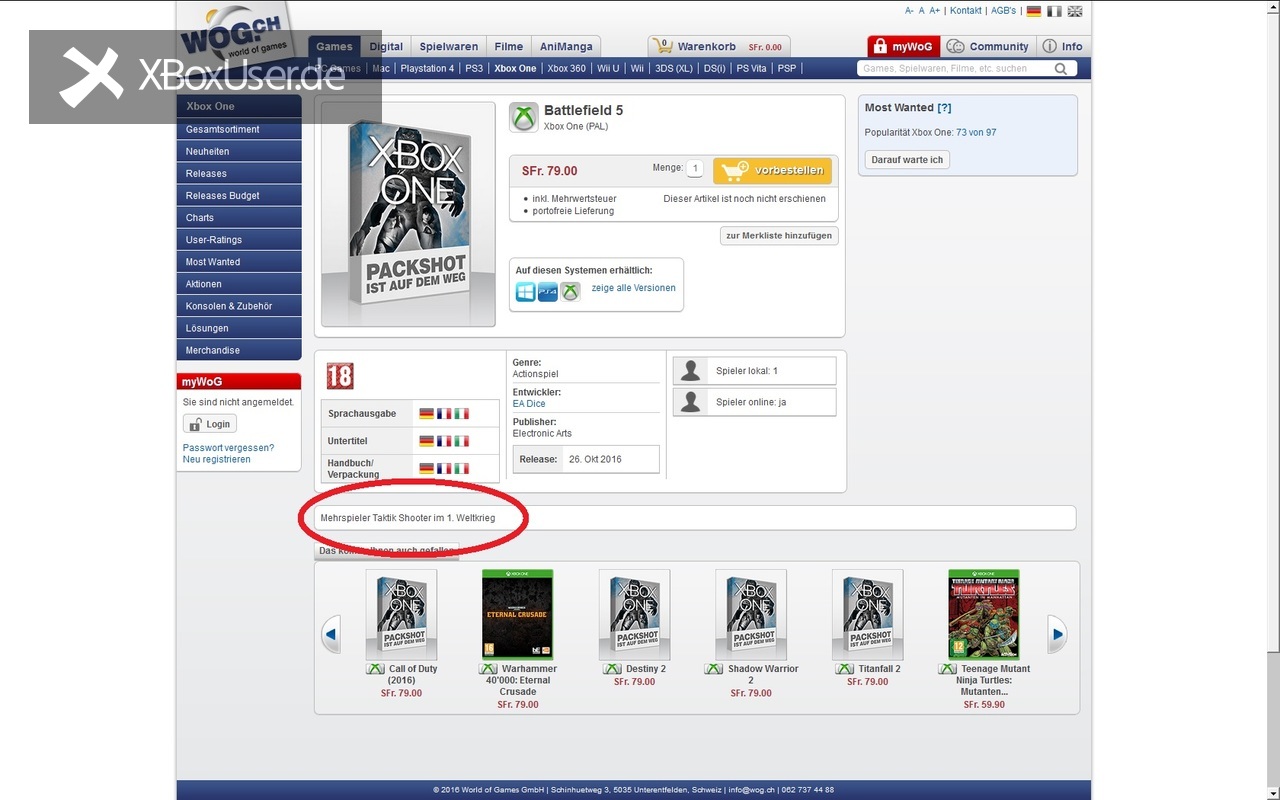
Task: Open the Spielwaren main tab
Action: click(x=449, y=47)
